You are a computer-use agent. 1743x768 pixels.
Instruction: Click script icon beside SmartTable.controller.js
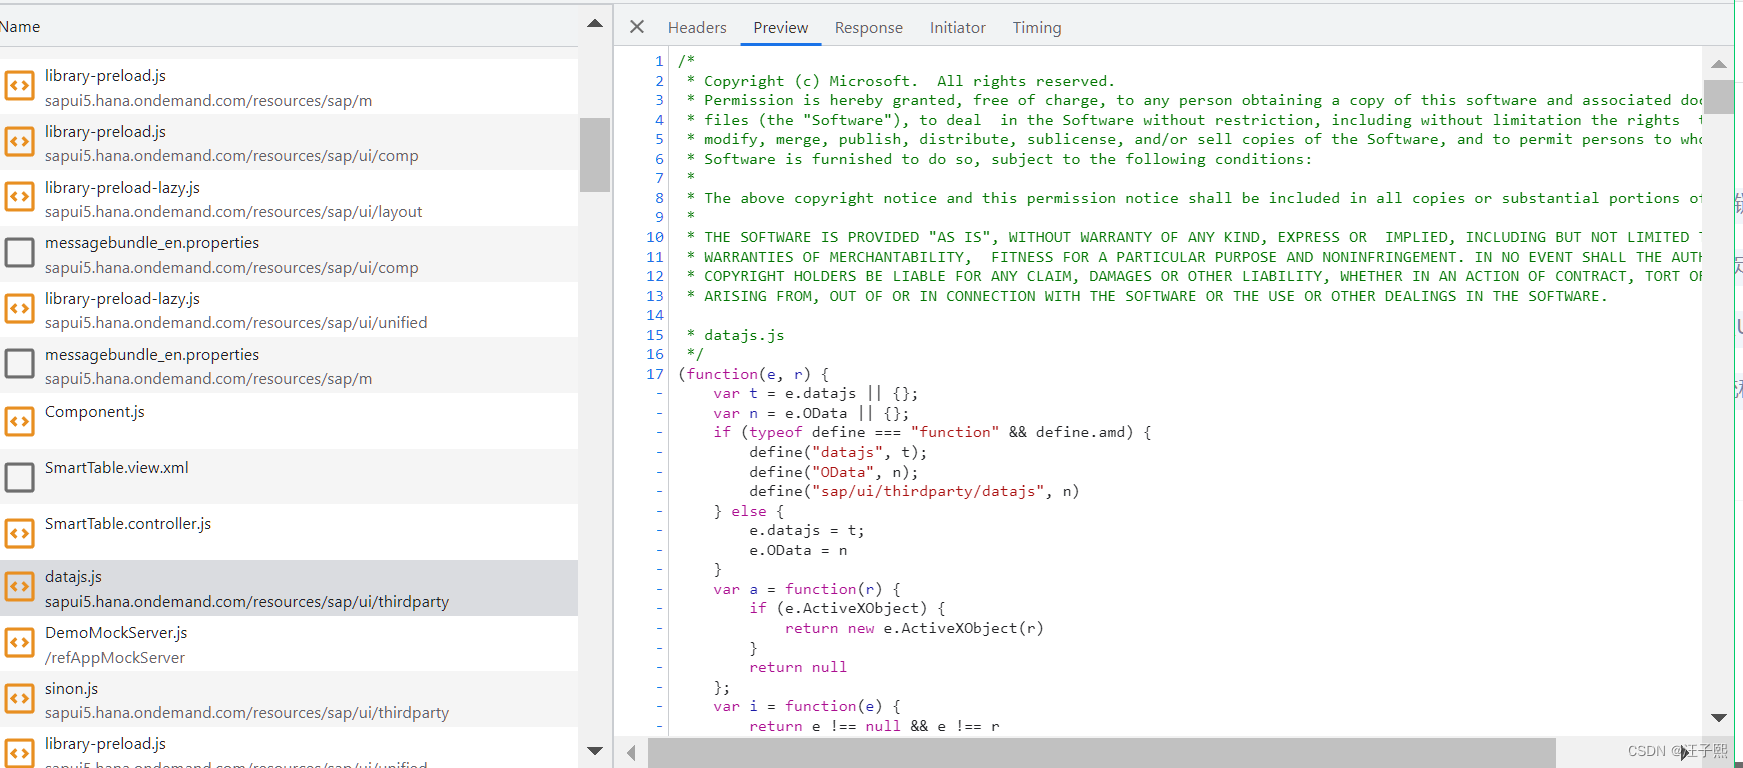click(19, 533)
